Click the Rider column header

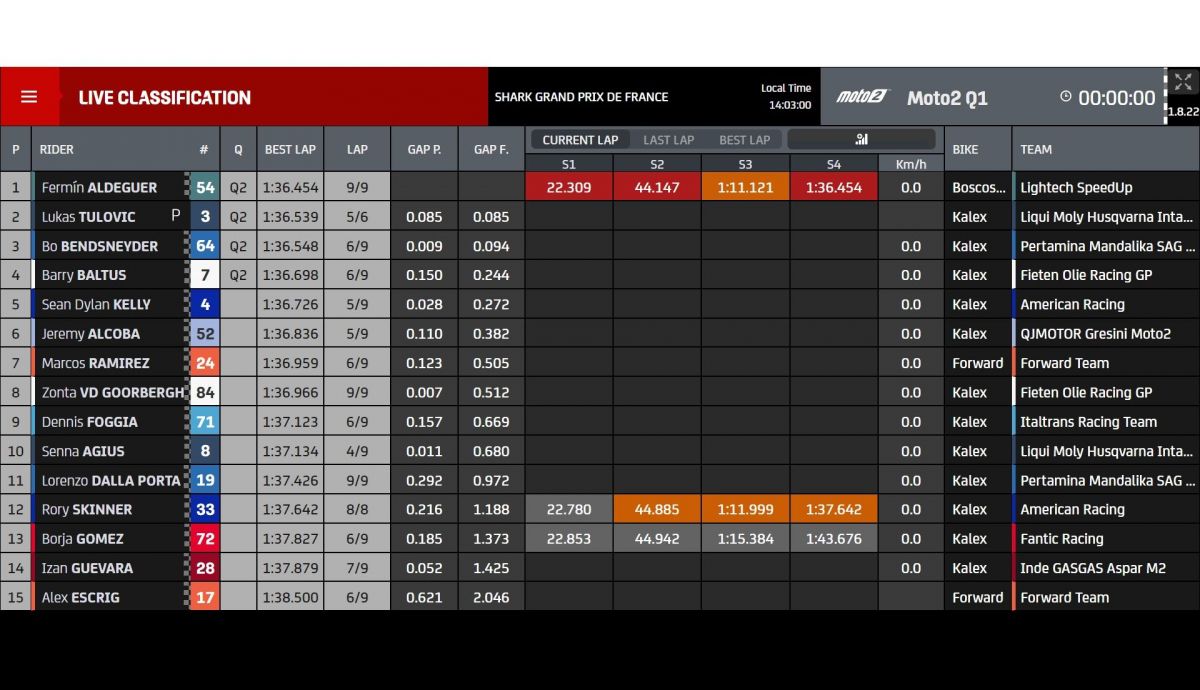pyautogui.click(x=57, y=150)
